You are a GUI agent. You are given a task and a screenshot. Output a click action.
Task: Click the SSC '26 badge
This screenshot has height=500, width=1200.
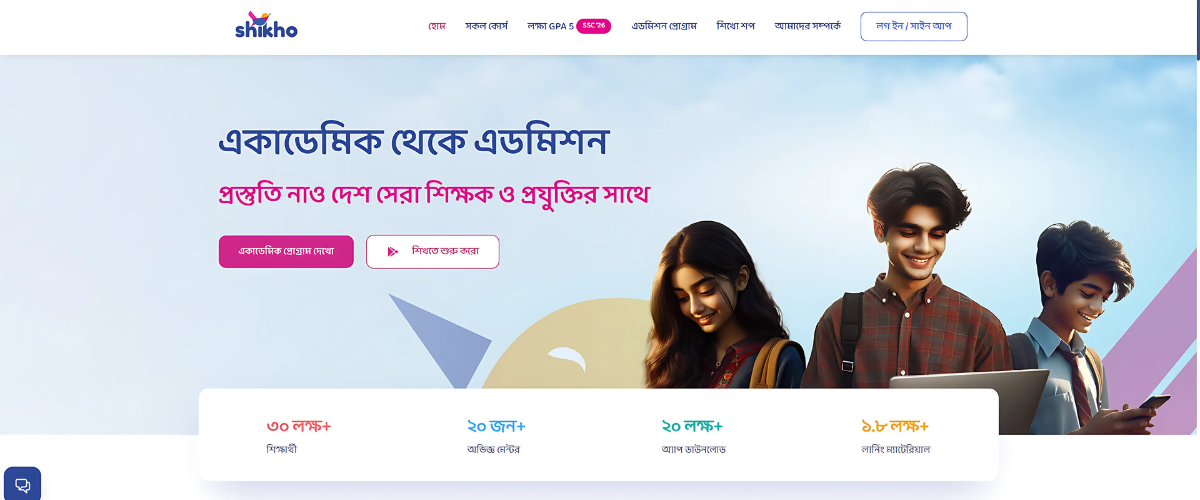[x=593, y=26]
